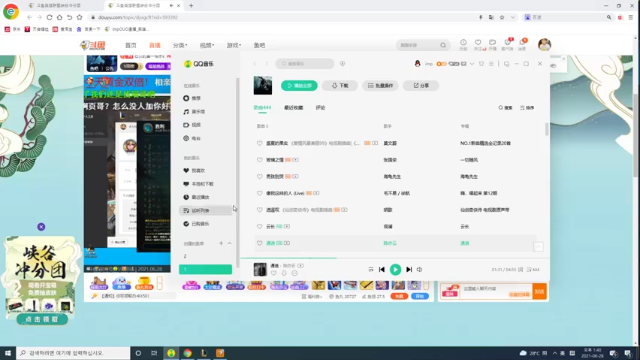
Task: Click the Douyu search field
Action: [418, 45]
